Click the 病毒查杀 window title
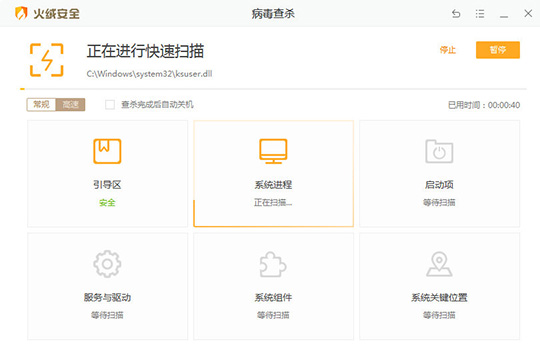 pyautogui.click(x=273, y=14)
